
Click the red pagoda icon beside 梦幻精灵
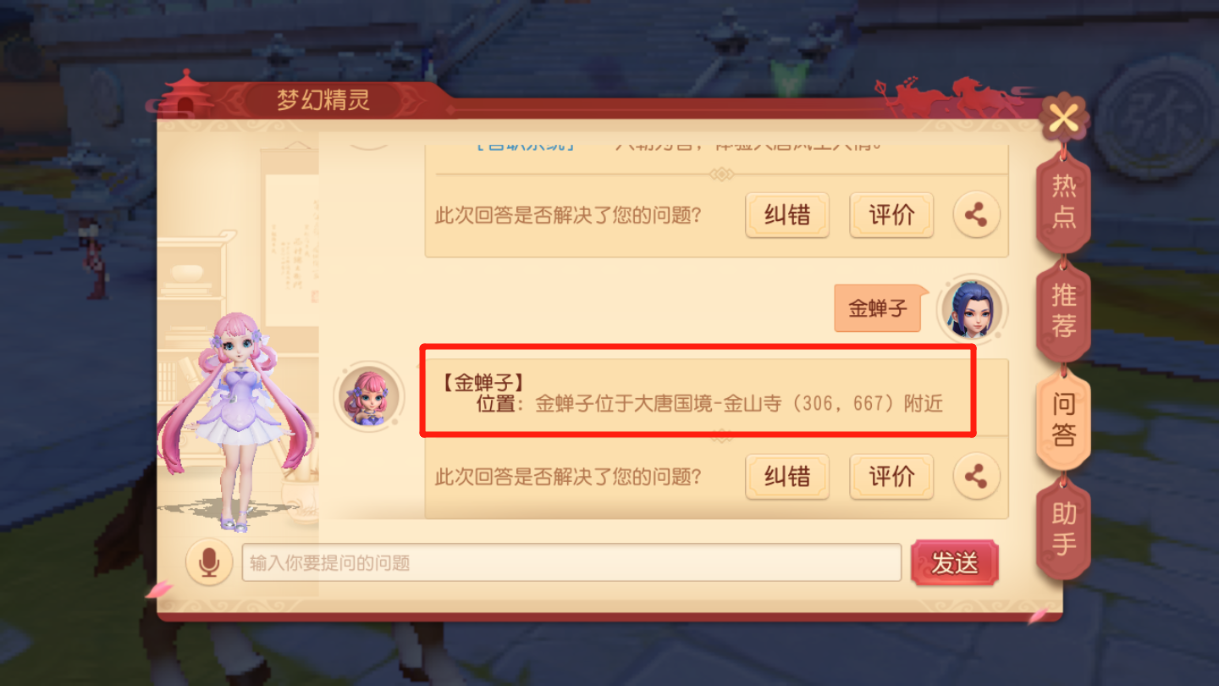(186, 95)
